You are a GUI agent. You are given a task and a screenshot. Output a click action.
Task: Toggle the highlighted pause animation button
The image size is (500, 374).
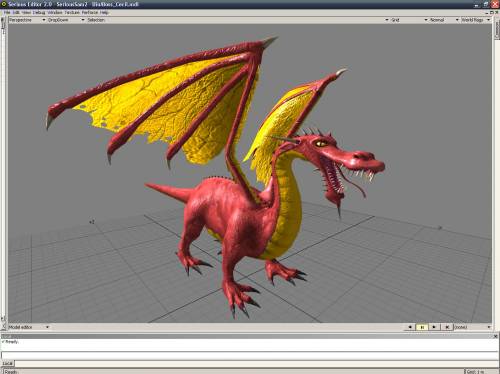[x=422, y=327]
